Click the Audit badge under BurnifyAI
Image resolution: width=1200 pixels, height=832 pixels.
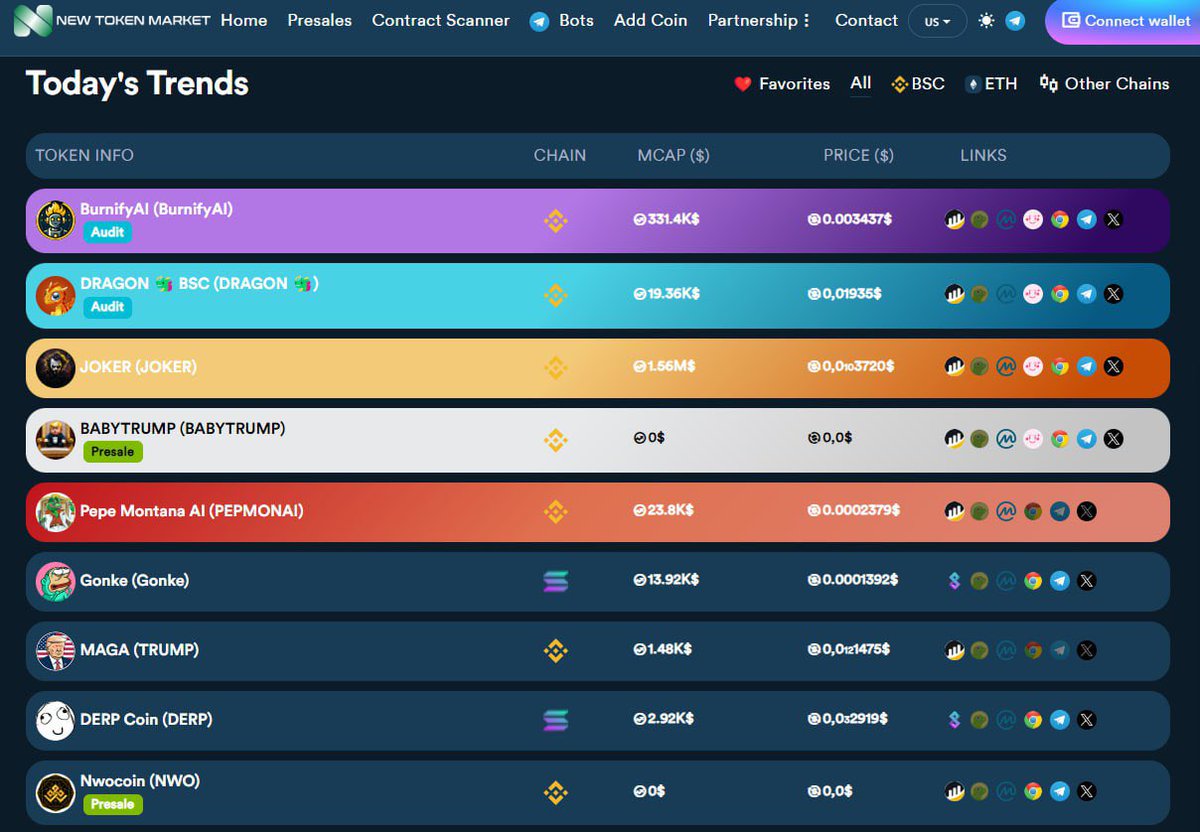(108, 232)
